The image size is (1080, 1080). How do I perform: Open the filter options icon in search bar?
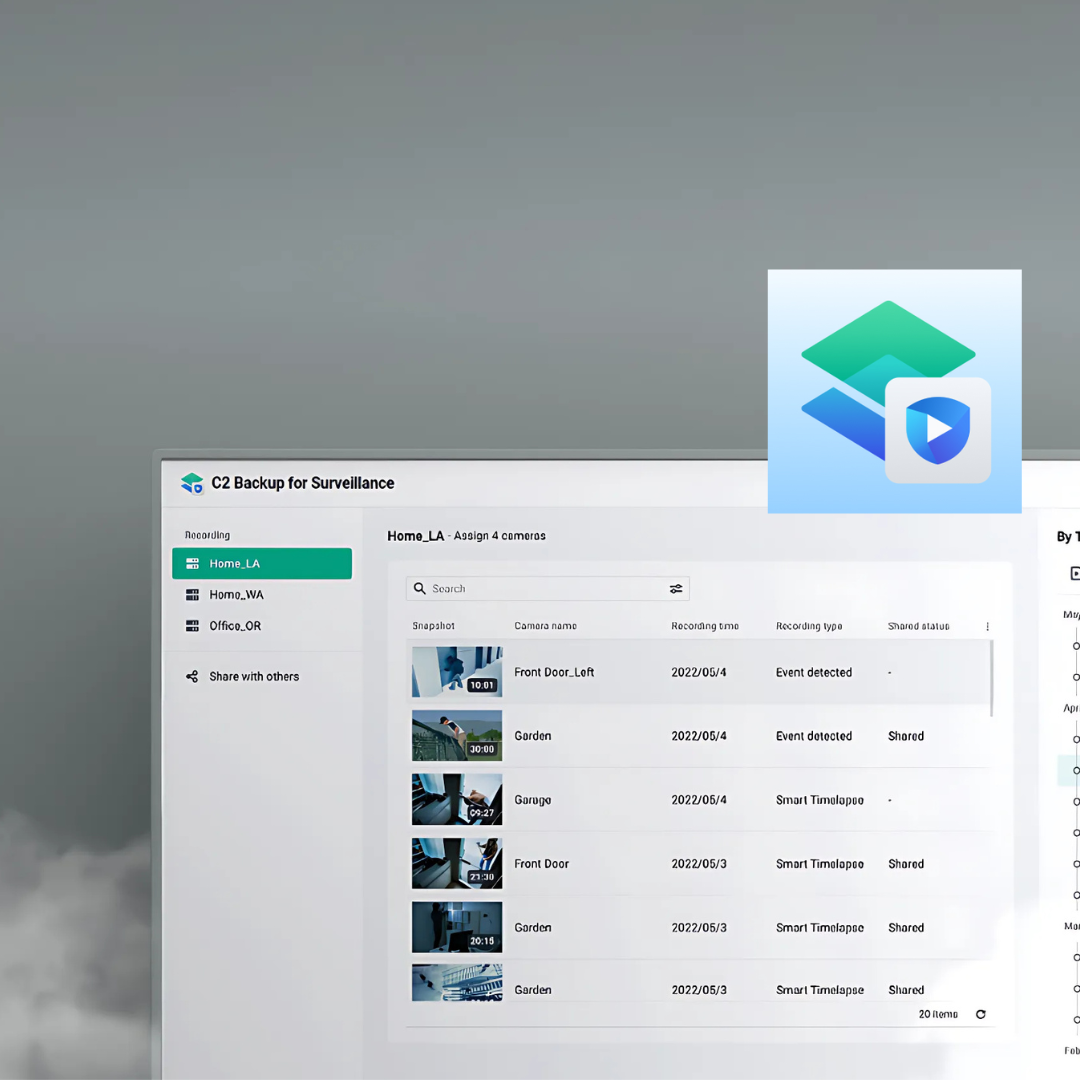tap(676, 589)
